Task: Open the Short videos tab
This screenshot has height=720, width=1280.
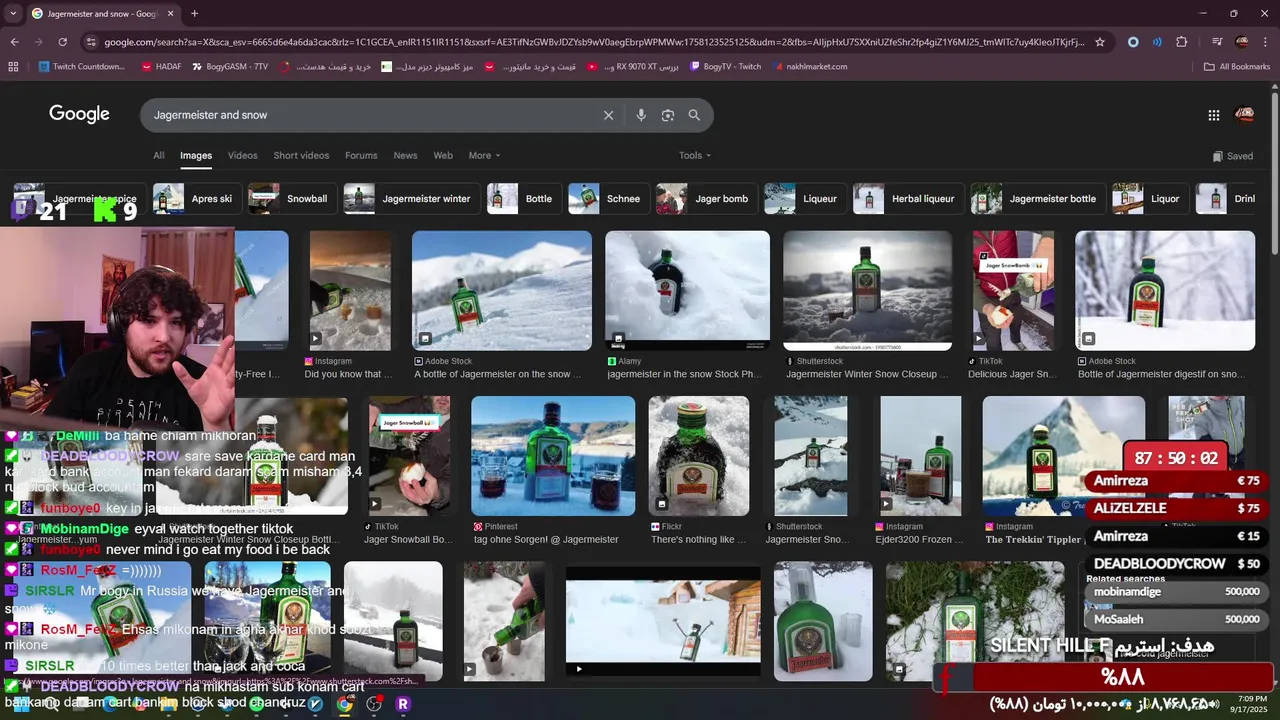Action: [301, 156]
